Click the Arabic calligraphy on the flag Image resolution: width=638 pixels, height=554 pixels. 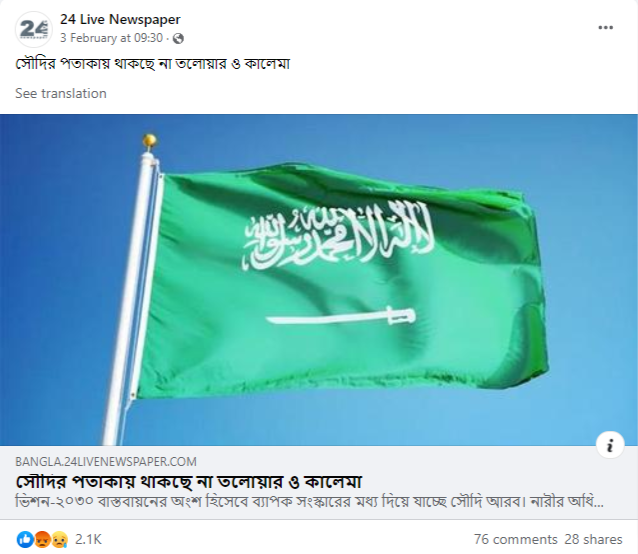click(x=338, y=236)
